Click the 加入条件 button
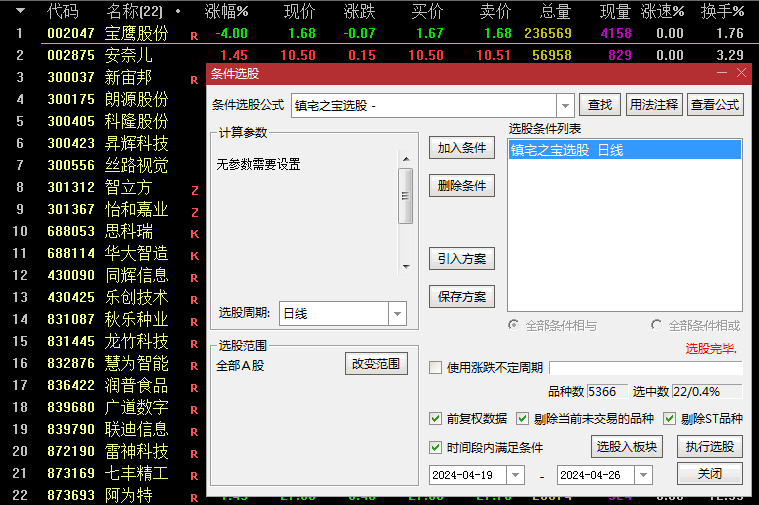759x505 pixels. pyautogui.click(x=462, y=148)
